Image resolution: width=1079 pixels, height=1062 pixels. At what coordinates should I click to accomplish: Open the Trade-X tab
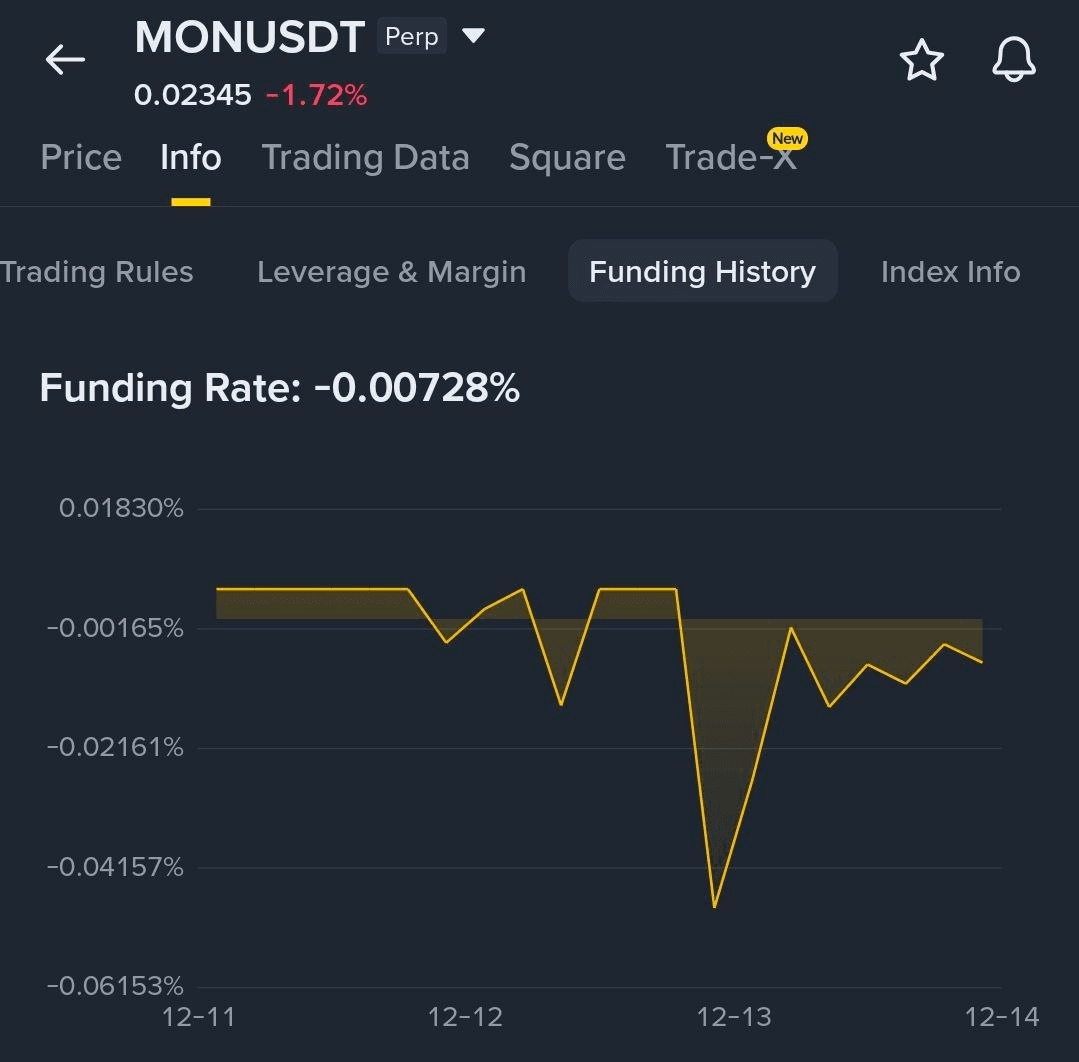(731, 158)
